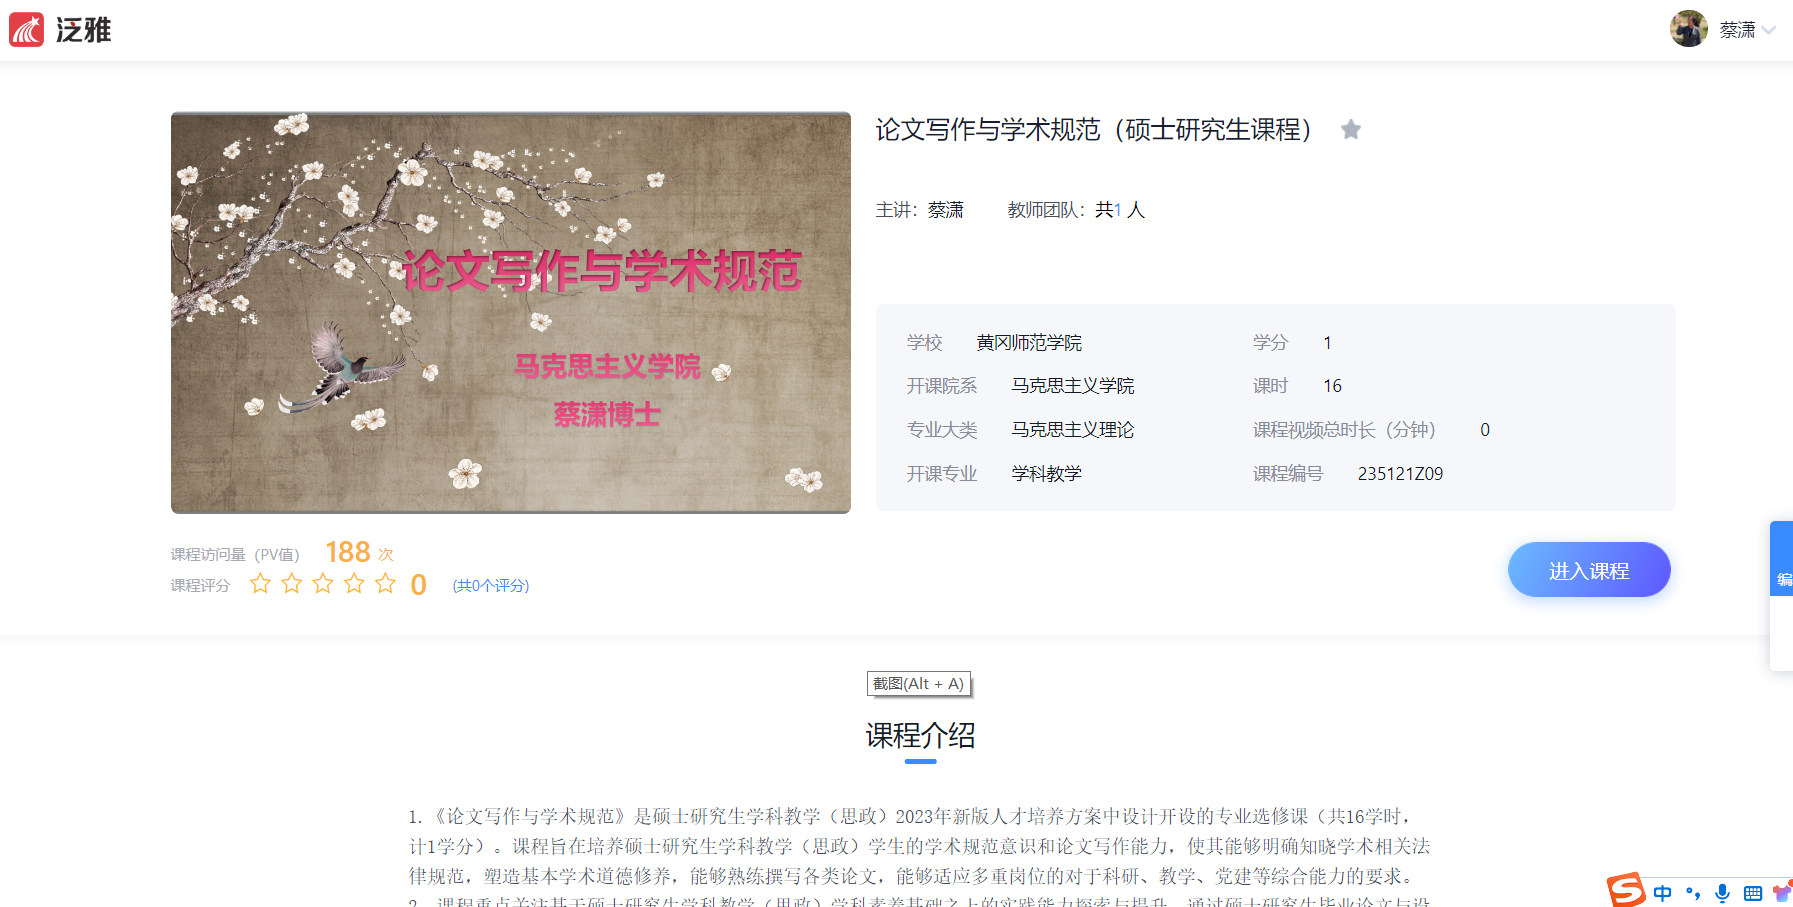The height and width of the screenshot is (907, 1793).
Task: Toggle the Sogou punctuation mode icon
Action: (1693, 893)
